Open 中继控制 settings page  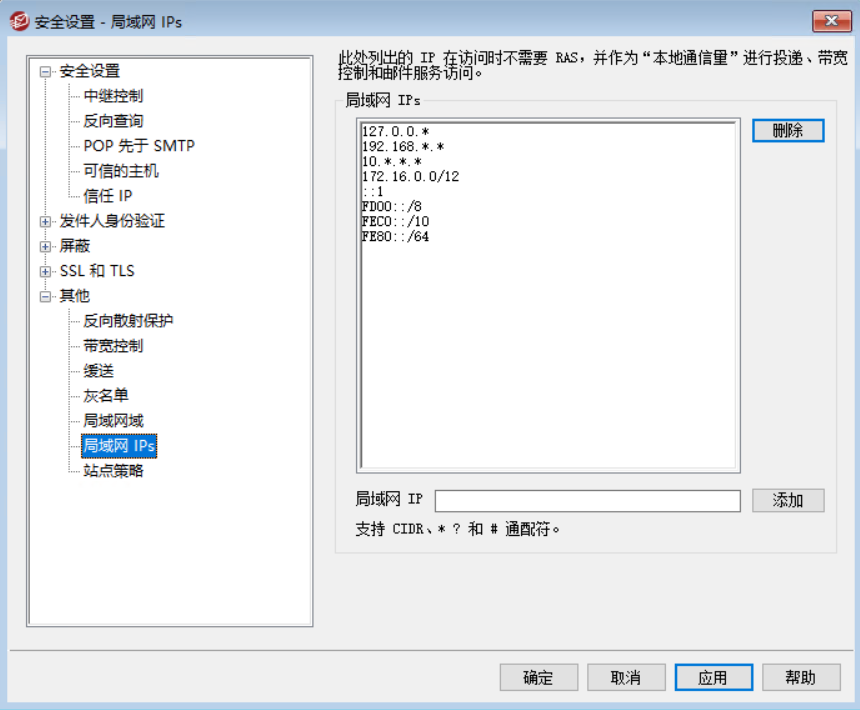click(113, 96)
